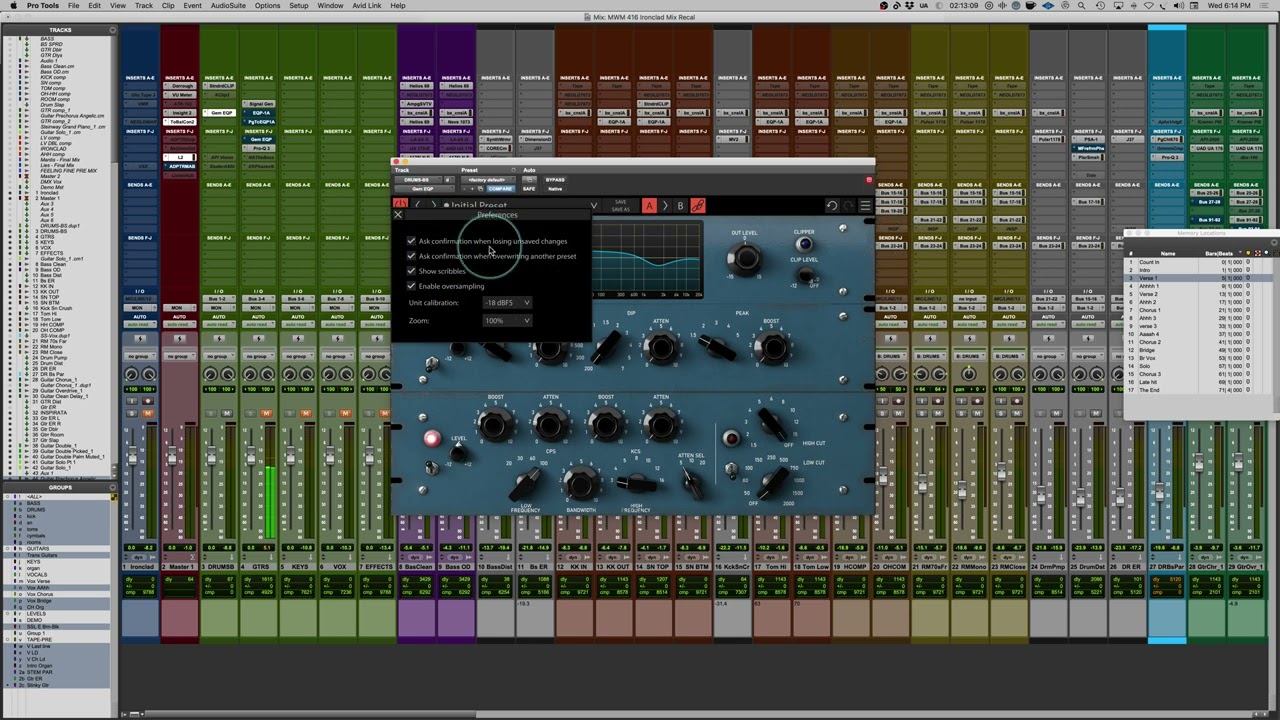Click the OUT LEVEL knob
The width and height of the screenshot is (1280, 720).
(744, 258)
